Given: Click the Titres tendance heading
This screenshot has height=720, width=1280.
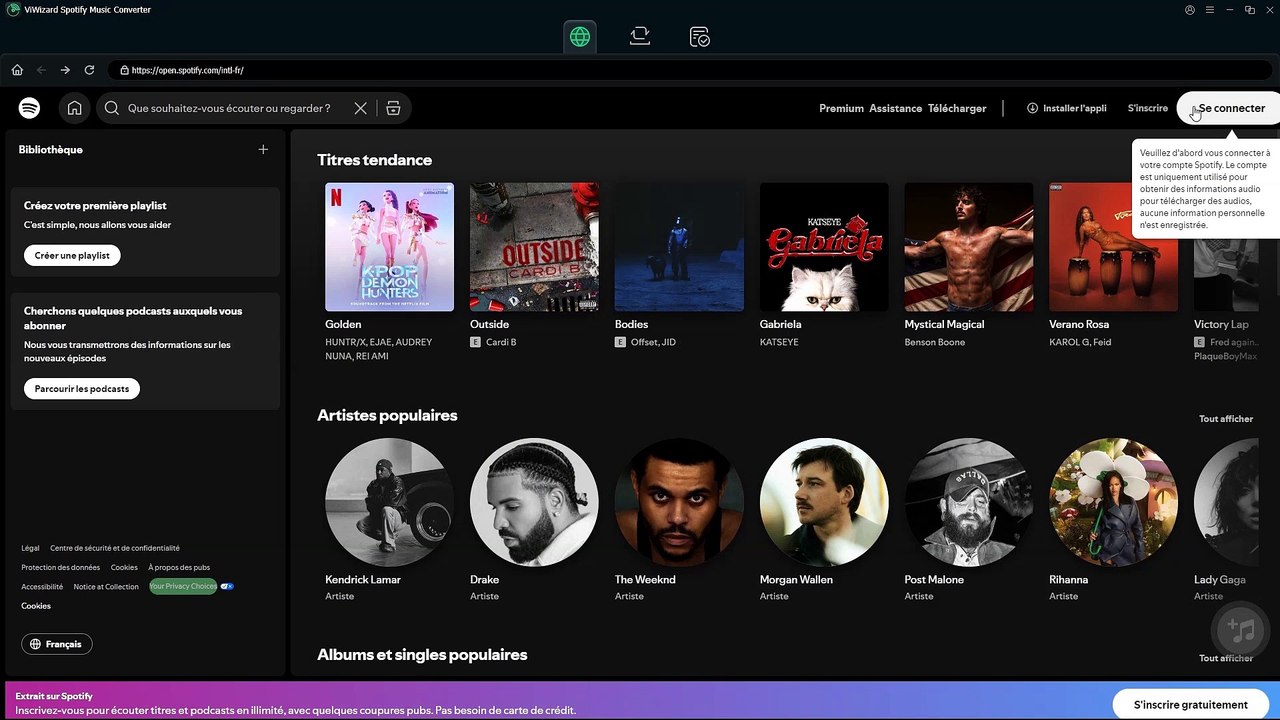Looking at the screenshot, I should [x=375, y=160].
